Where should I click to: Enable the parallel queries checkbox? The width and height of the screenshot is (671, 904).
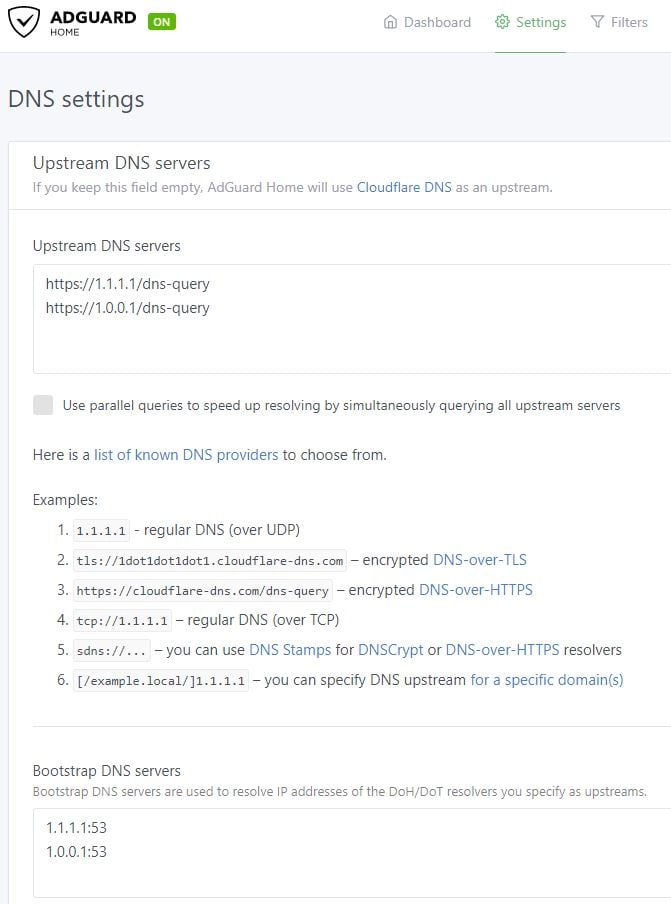coord(43,405)
